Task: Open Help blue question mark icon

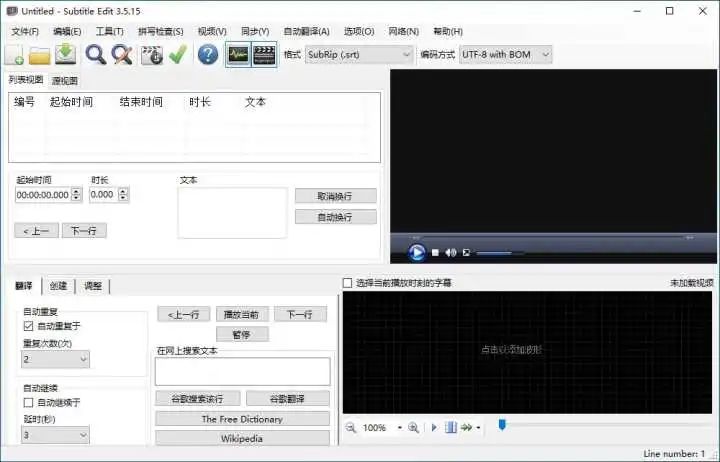Action: (x=207, y=54)
